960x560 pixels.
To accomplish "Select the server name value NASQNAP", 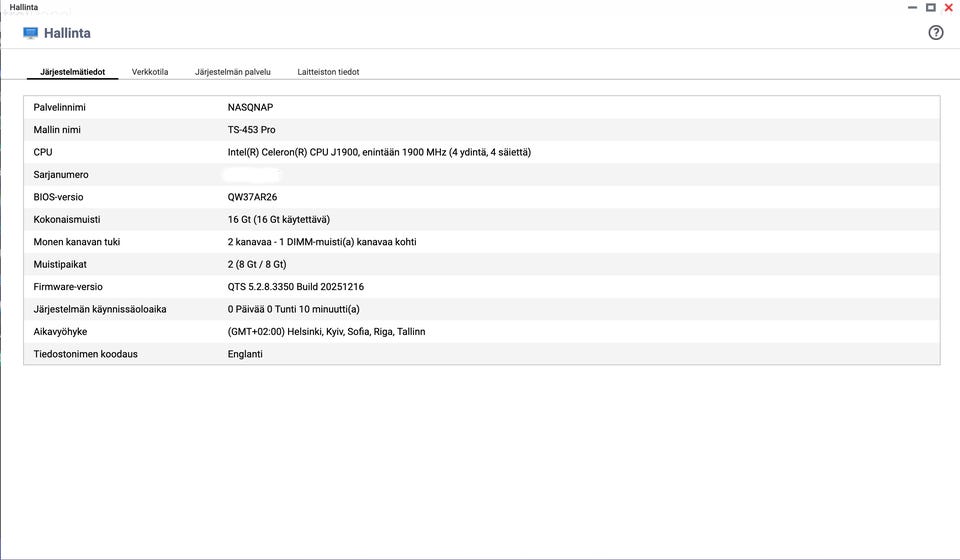I will 250,107.
